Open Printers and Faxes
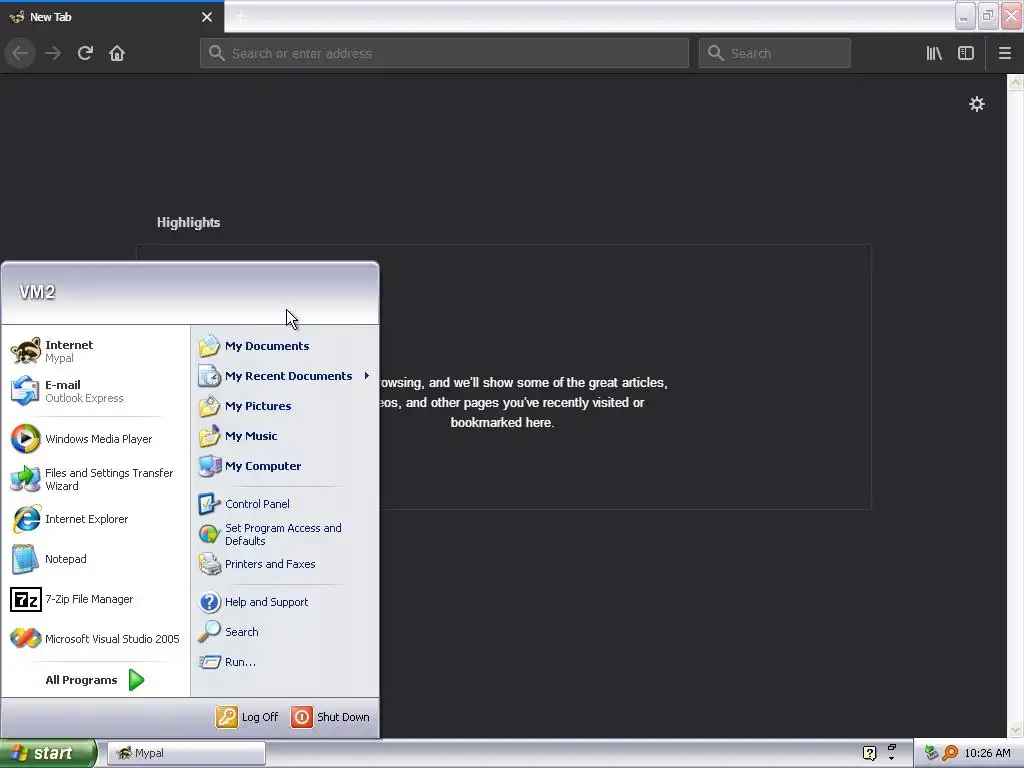Viewport: 1024px width, 768px height. click(x=285, y=564)
